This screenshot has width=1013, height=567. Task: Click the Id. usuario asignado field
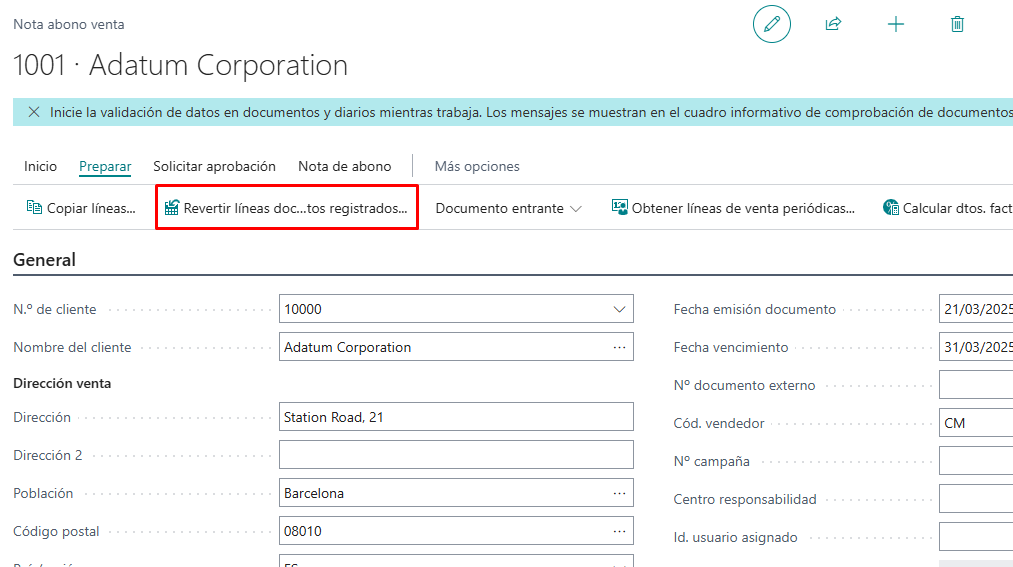[x=976, y=537]
